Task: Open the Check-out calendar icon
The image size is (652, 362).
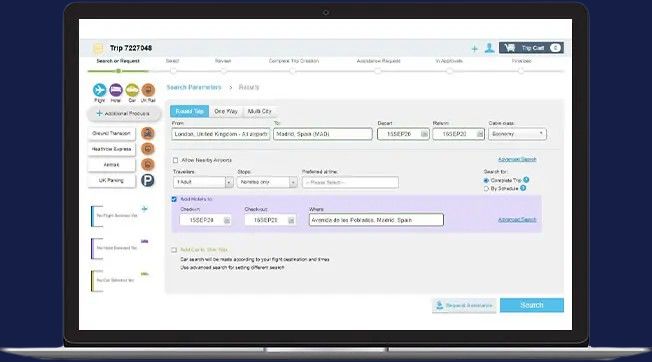Action: point(291,220)
